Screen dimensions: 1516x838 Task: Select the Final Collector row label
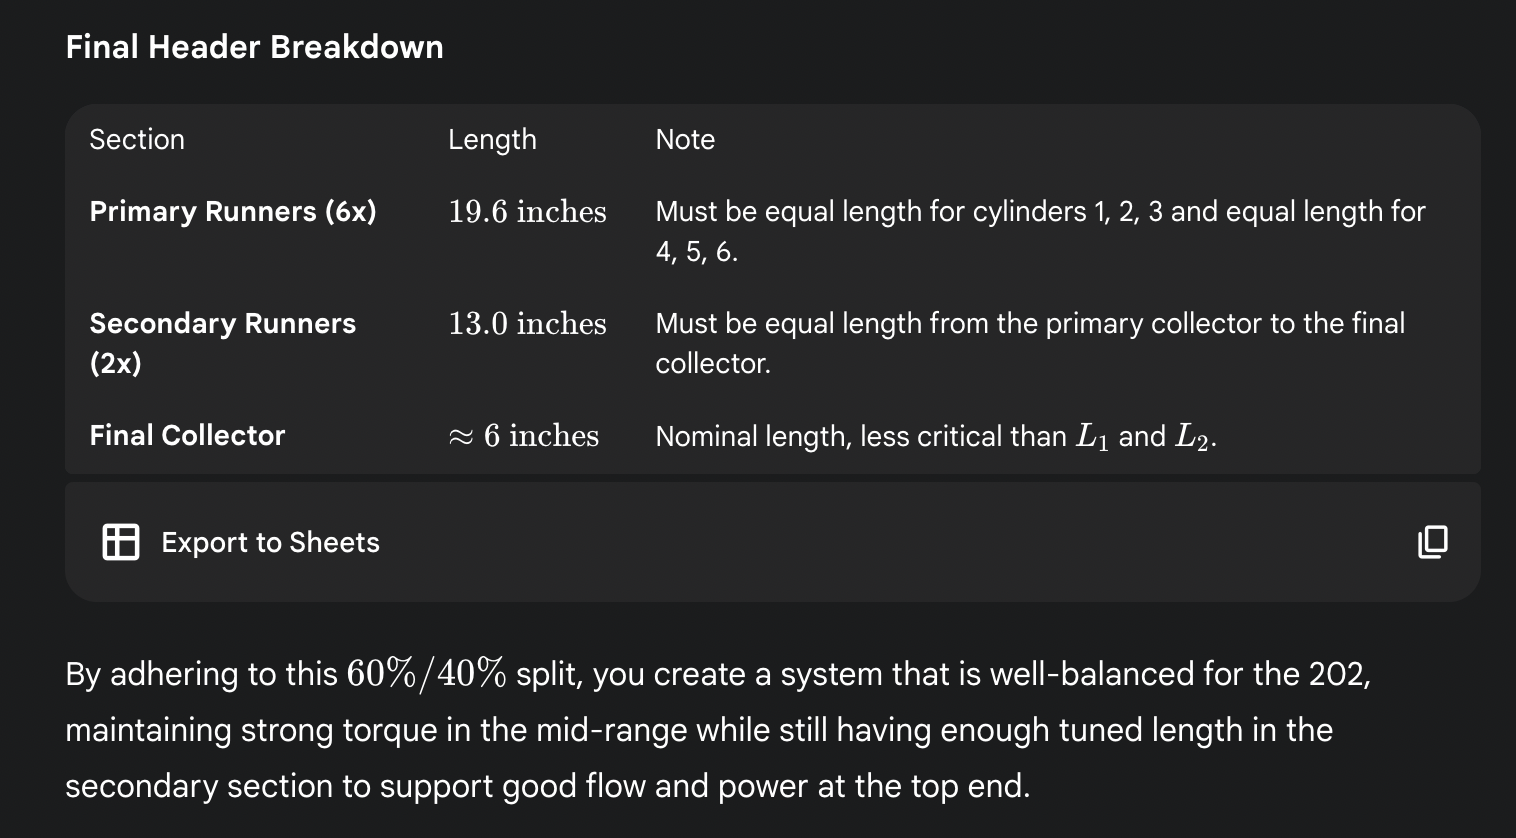(187, 435)
